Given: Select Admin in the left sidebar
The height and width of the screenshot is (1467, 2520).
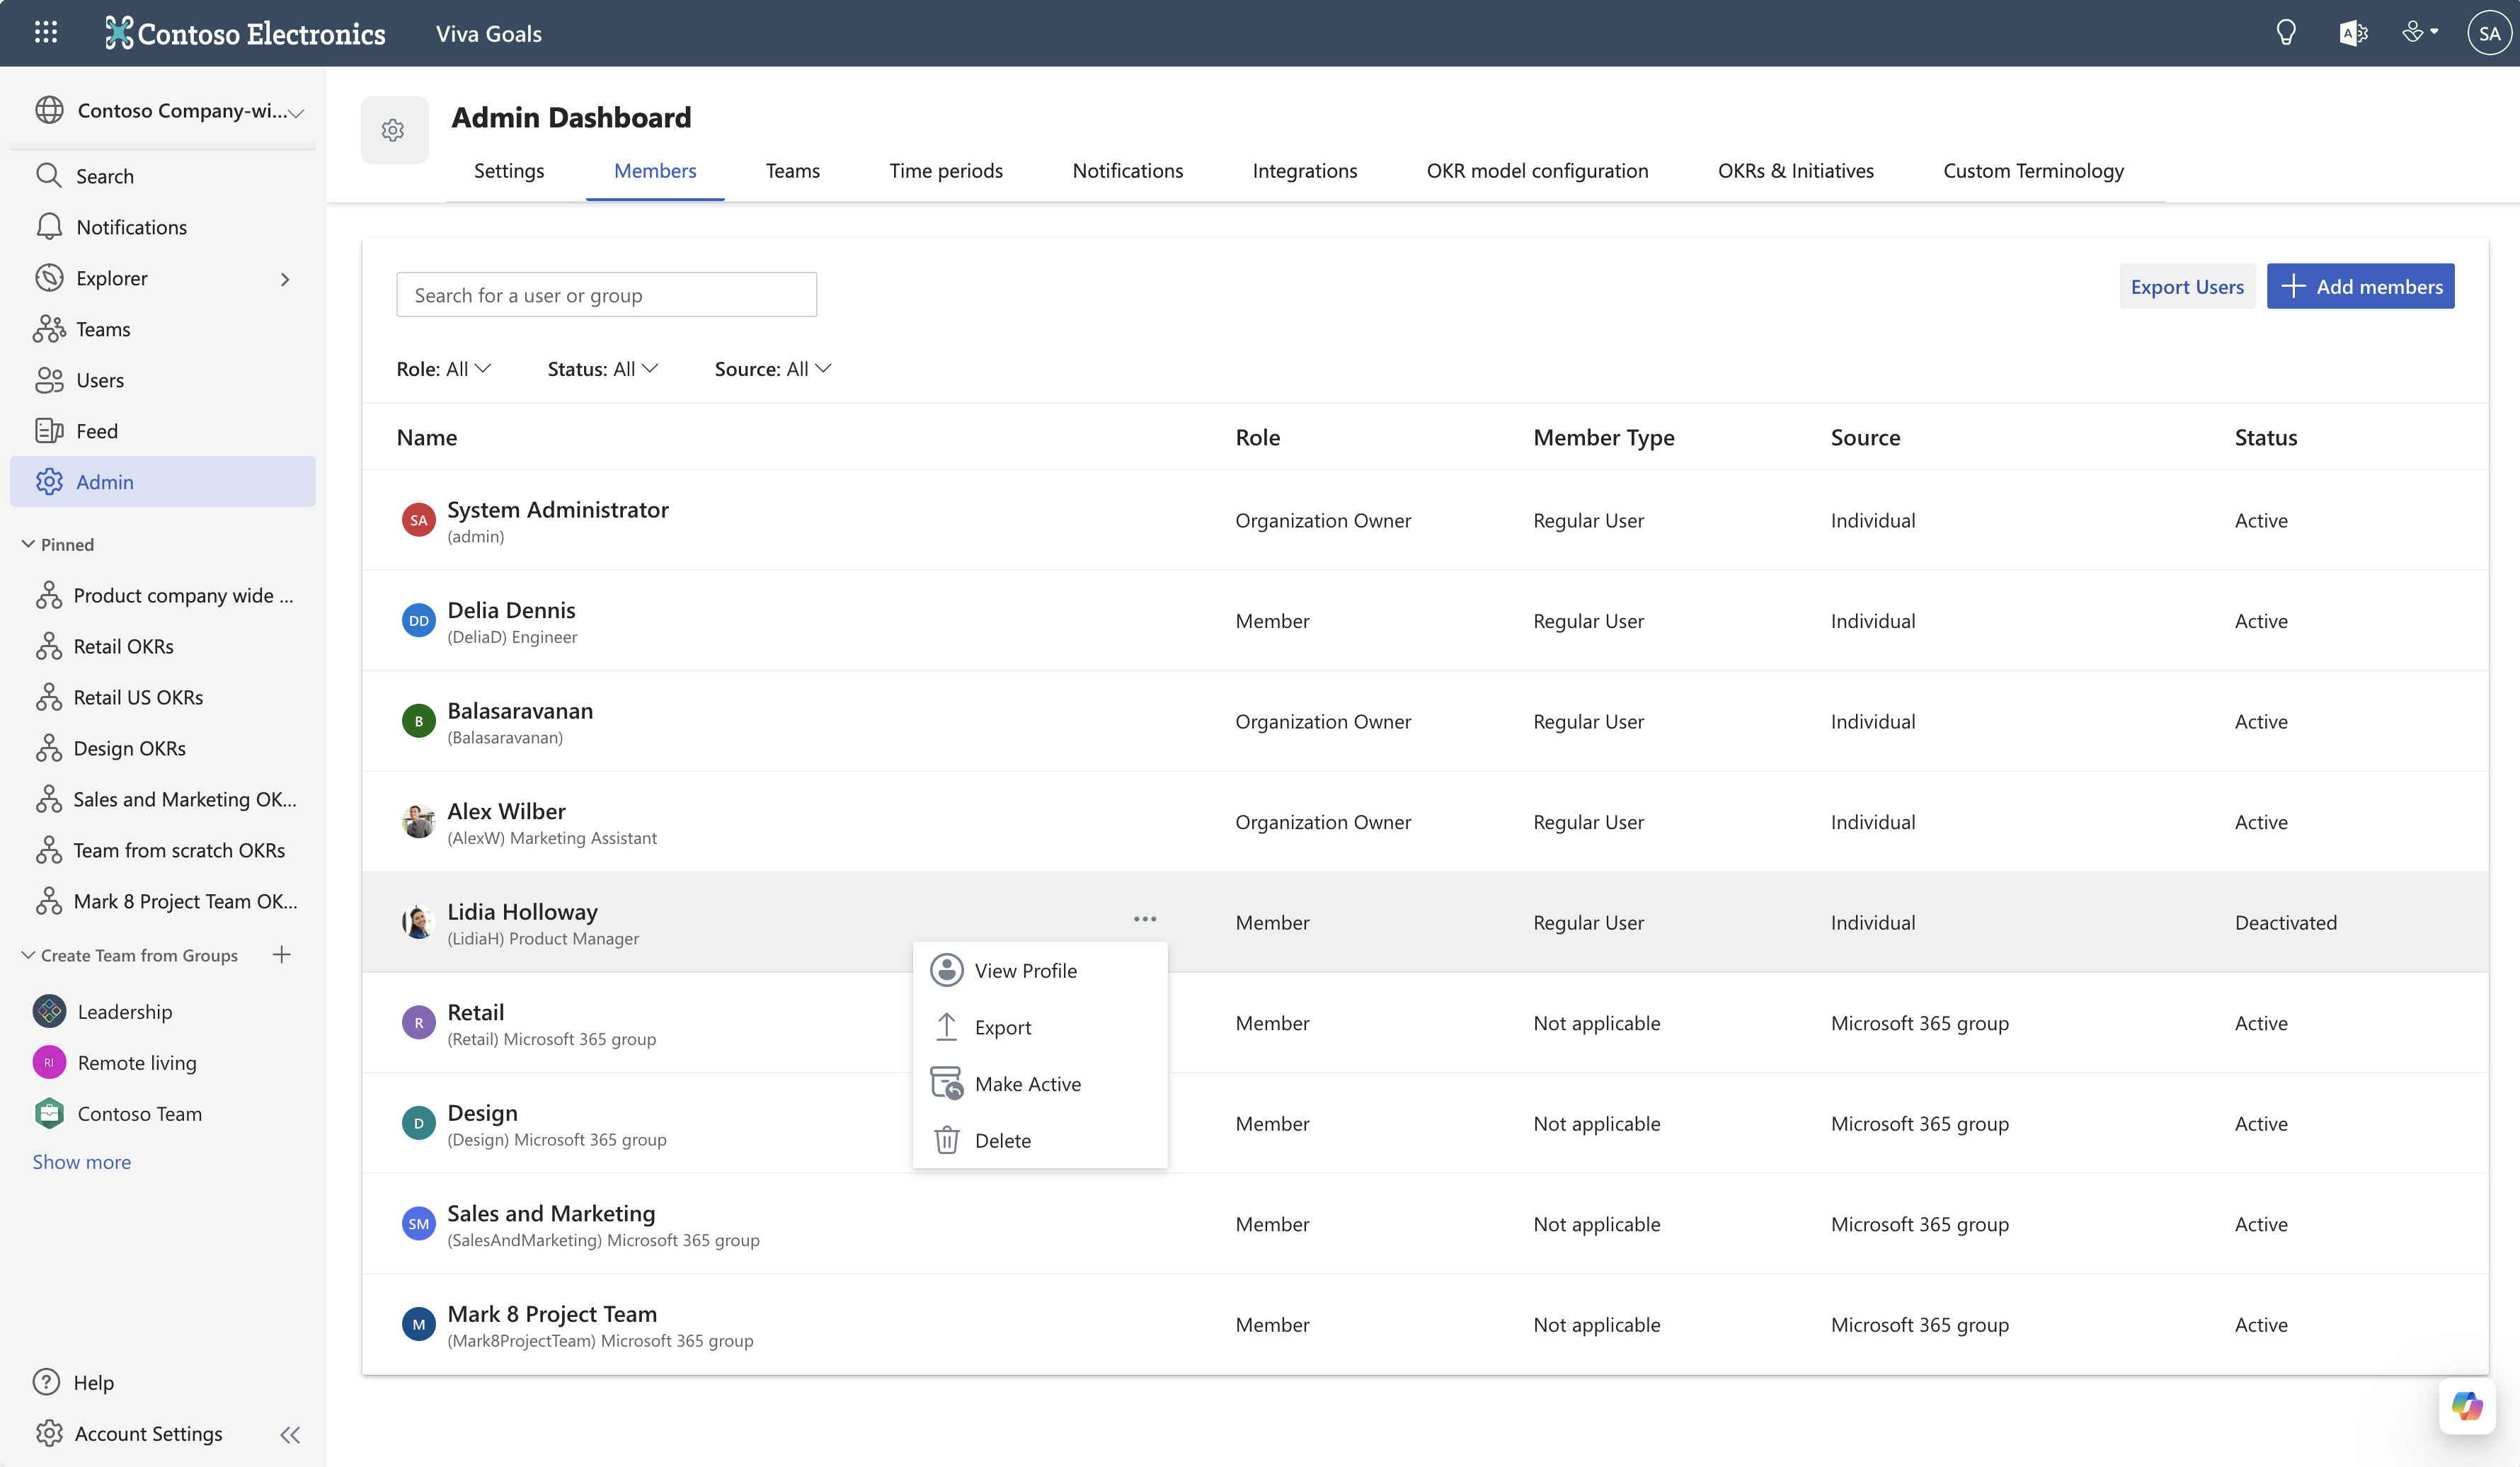Looking at the screenshot, I should [x=163, y=482].
